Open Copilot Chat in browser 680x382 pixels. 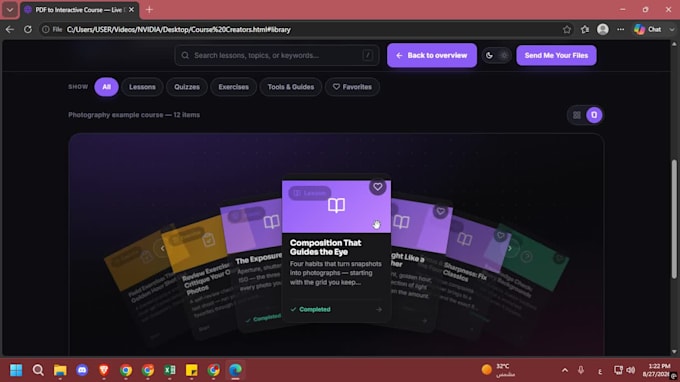(x=648, y=29)
